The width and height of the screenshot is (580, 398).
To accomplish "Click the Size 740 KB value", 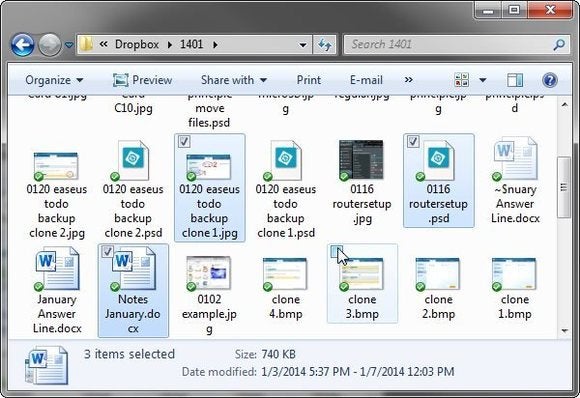I will pyautogui.click(x=278, y=354).
